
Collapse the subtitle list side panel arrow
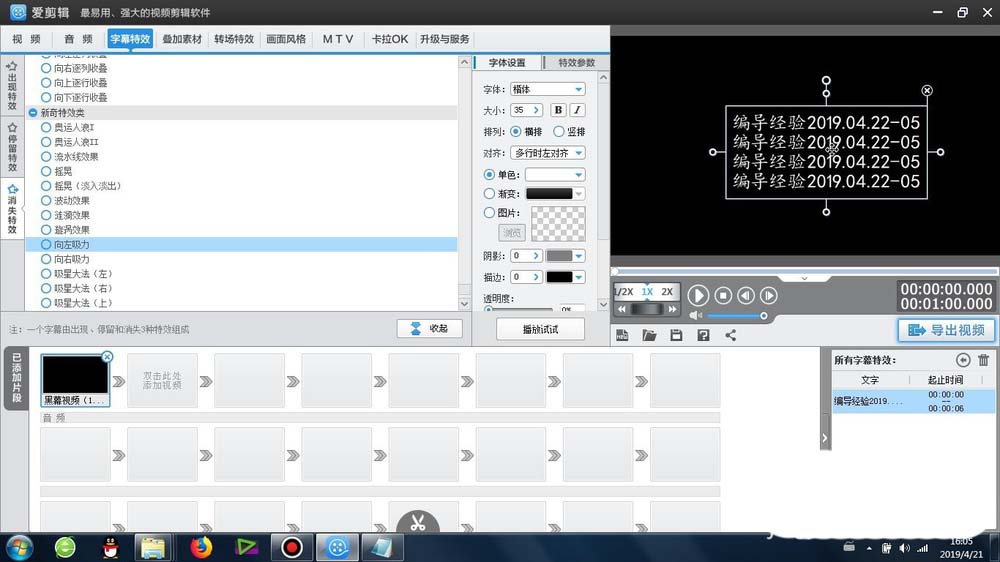[x=825, y=438]
